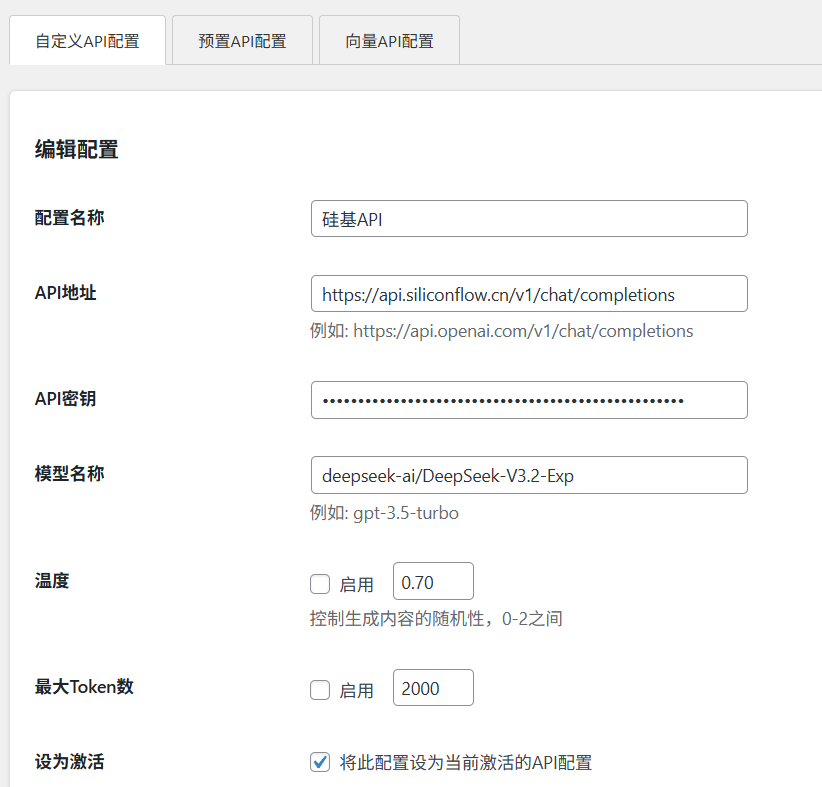Image resolution: width=822 pixels, height=787 pixels.
Task: Click the 编辑配置 section heading
Action: coord(76,150)
